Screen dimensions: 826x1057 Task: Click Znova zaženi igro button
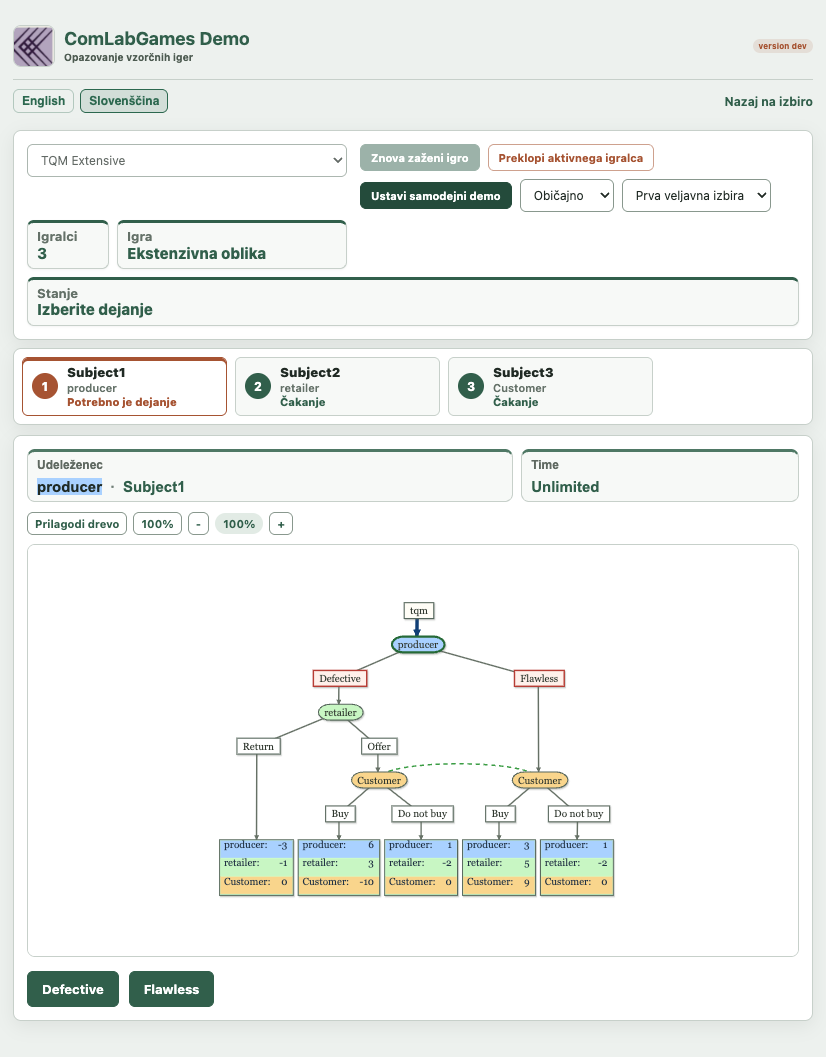(x=419, y=158)
